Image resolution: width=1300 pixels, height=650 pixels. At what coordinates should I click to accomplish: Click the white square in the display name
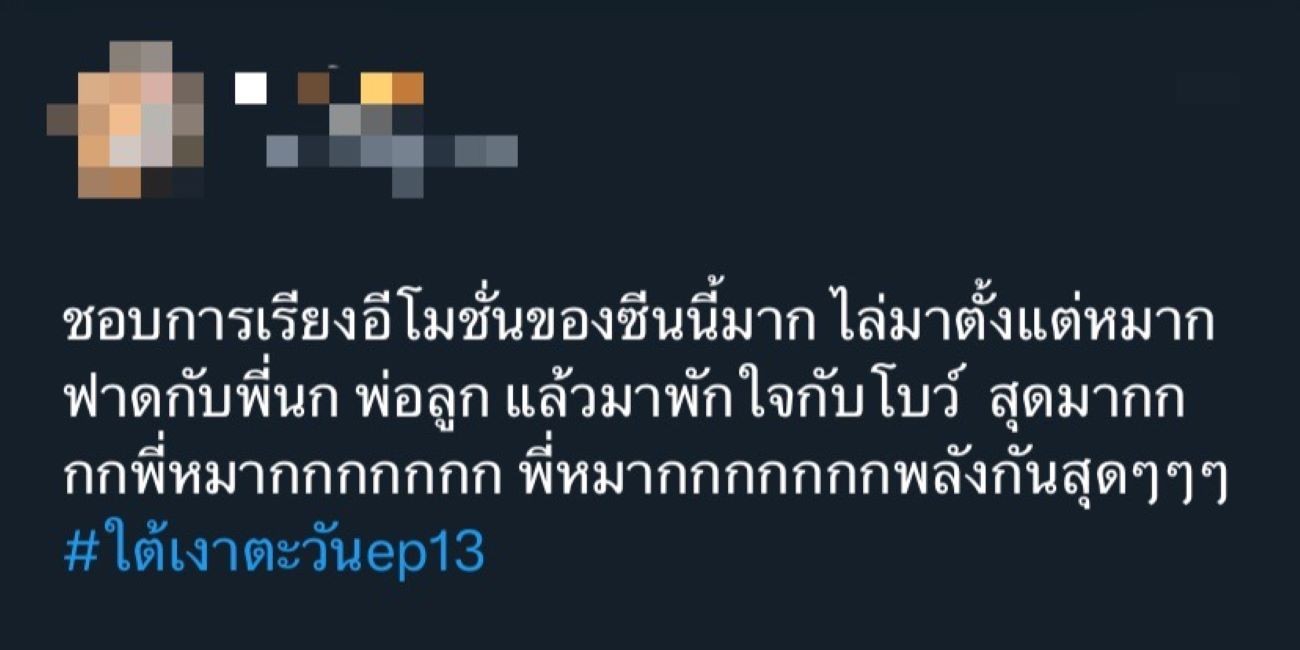coord(250,89)
